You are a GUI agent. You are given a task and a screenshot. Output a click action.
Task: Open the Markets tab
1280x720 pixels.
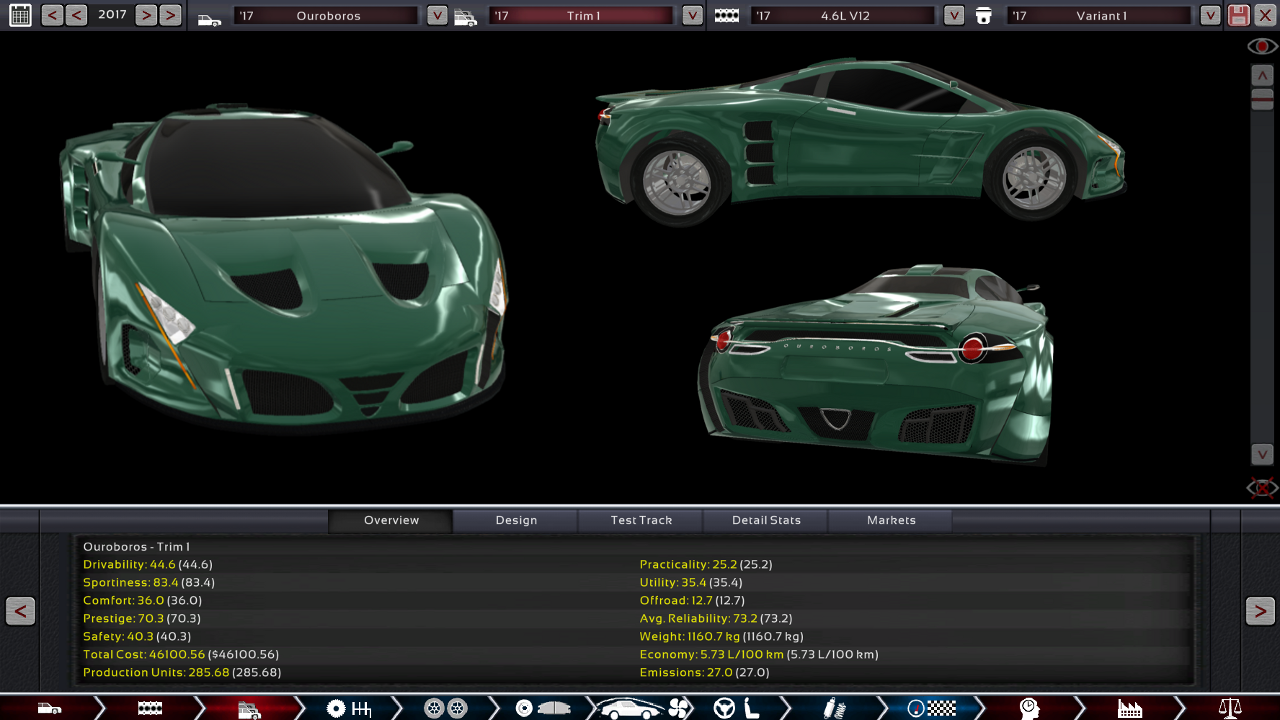891,520
